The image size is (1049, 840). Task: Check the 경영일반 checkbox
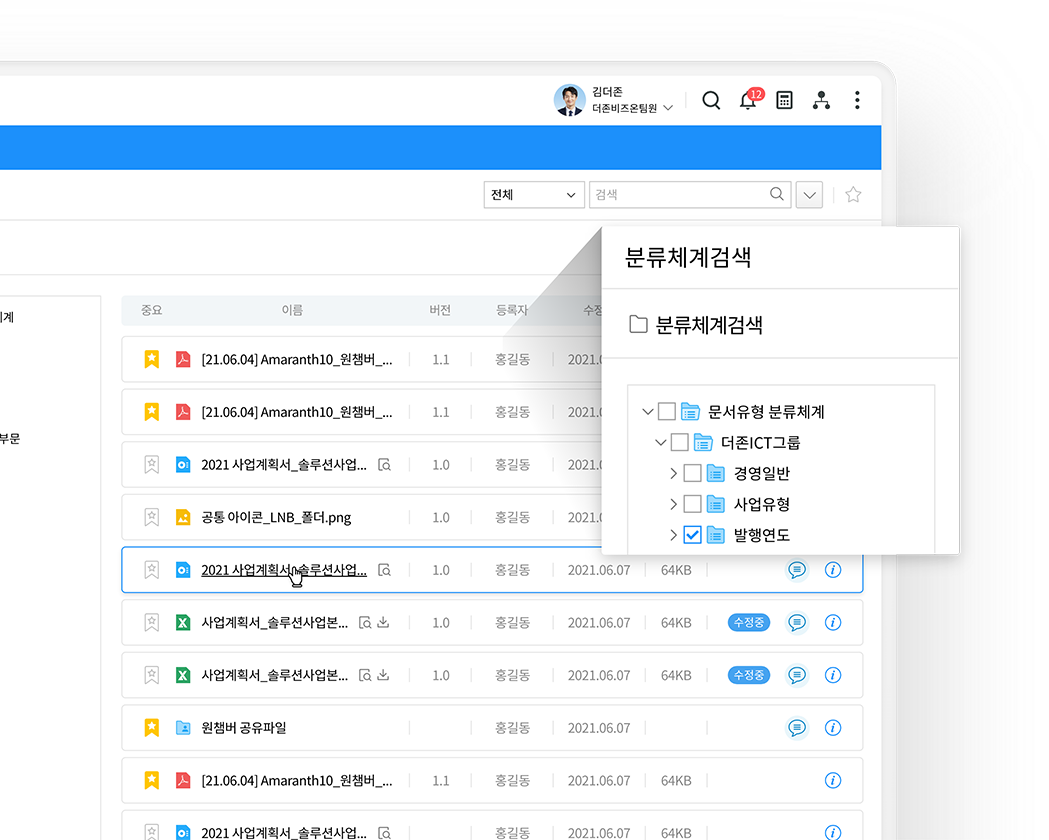point(692,474)
